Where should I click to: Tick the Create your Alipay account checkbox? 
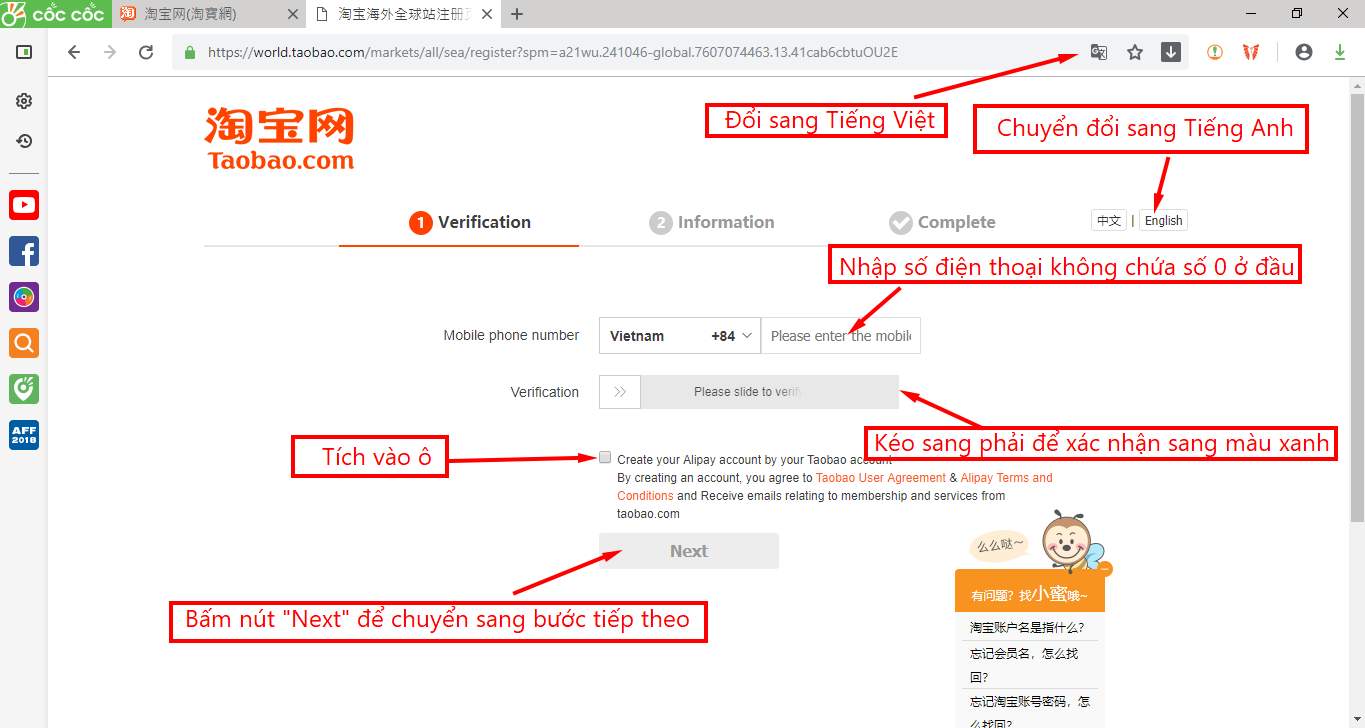tap(605, 457)
